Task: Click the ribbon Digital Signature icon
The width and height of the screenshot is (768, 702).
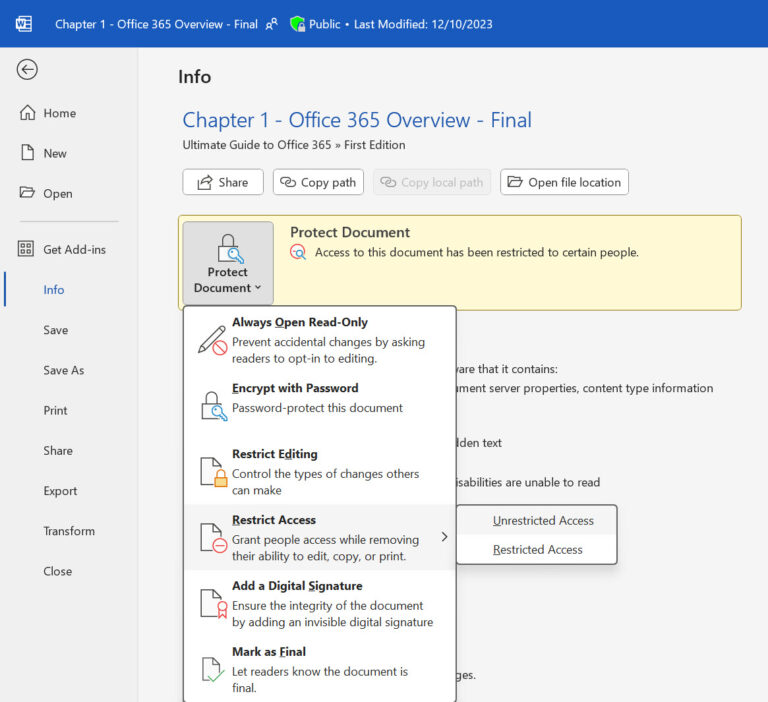Action: (x=214, y=604)
